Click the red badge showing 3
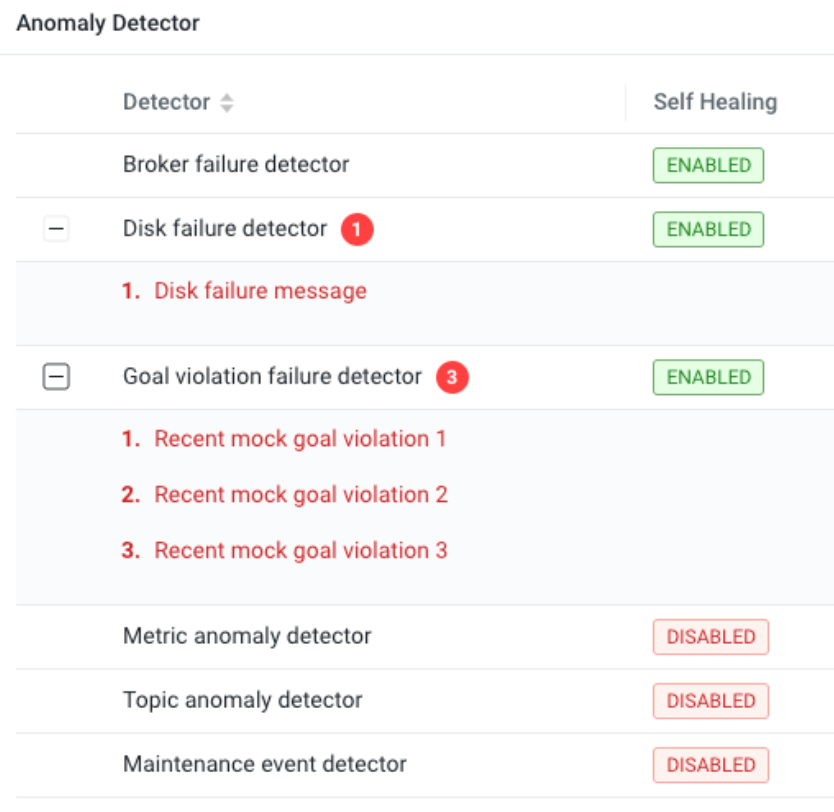This screenshot has height=812, width=834. (x=452, y=377)
